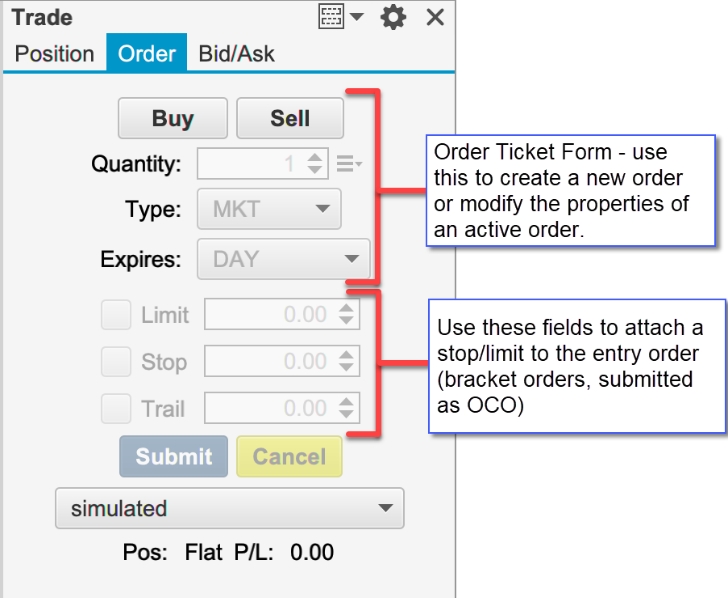
Task: Increase Quantity with the up arrow
Action: 315,157
